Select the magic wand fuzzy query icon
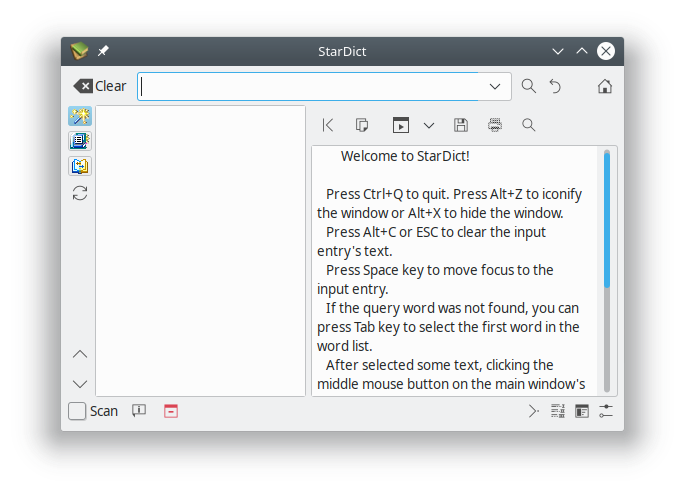Screen dimensions: 685x492 (x=80, y=116)
